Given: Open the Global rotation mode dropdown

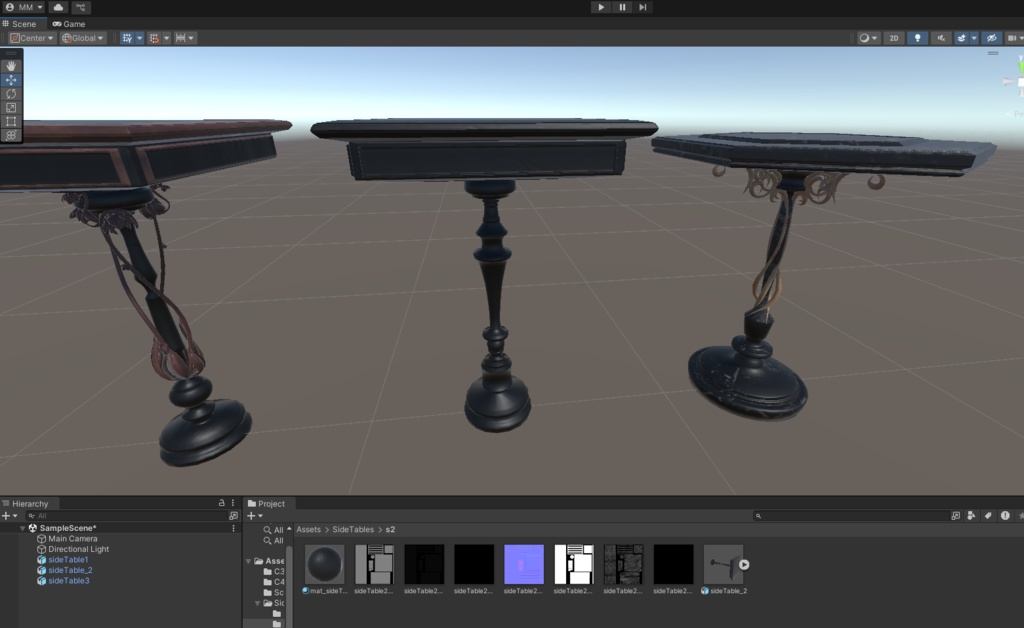Looking at the screenshot, I should pyautogui.click(x=82, y=38).
